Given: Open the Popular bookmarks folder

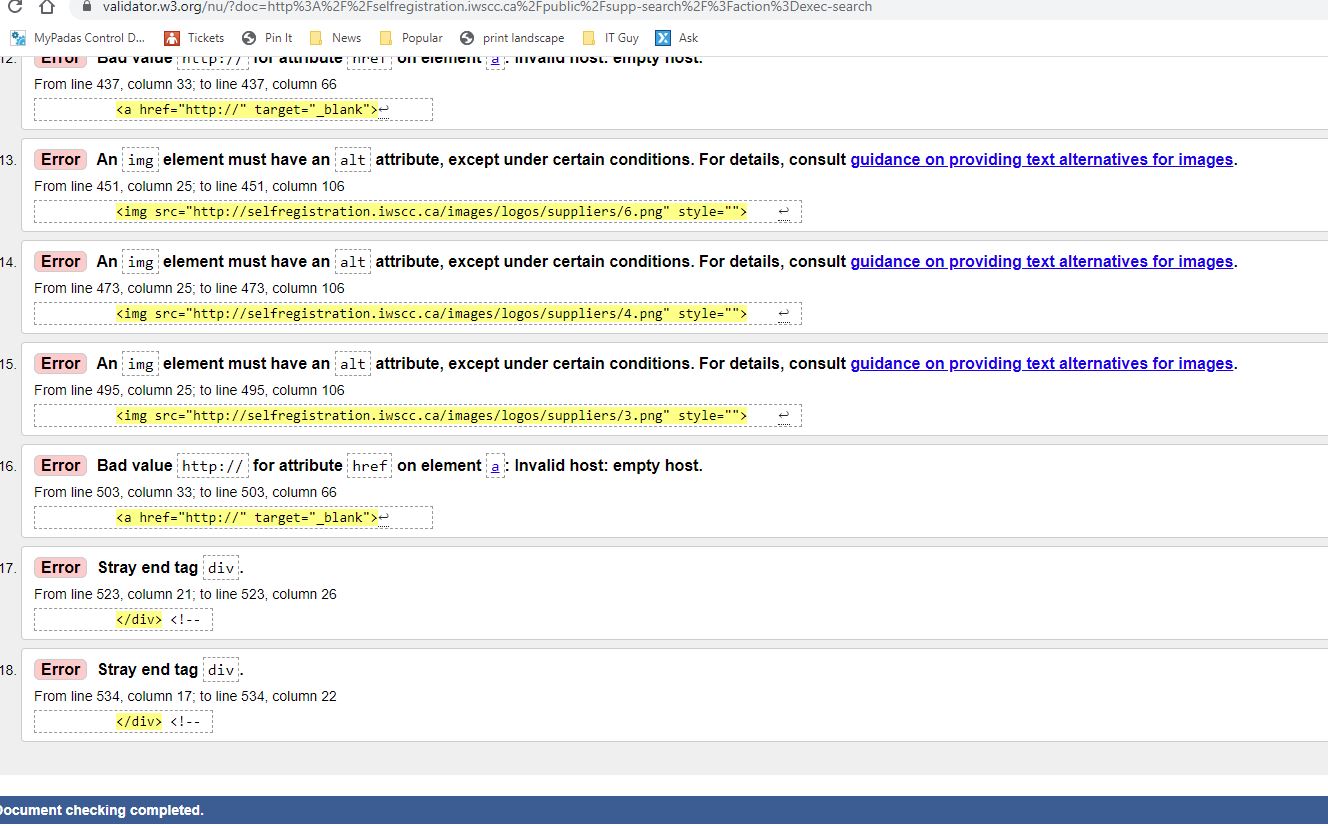Looking at the screenshot, I should [420, 38].
